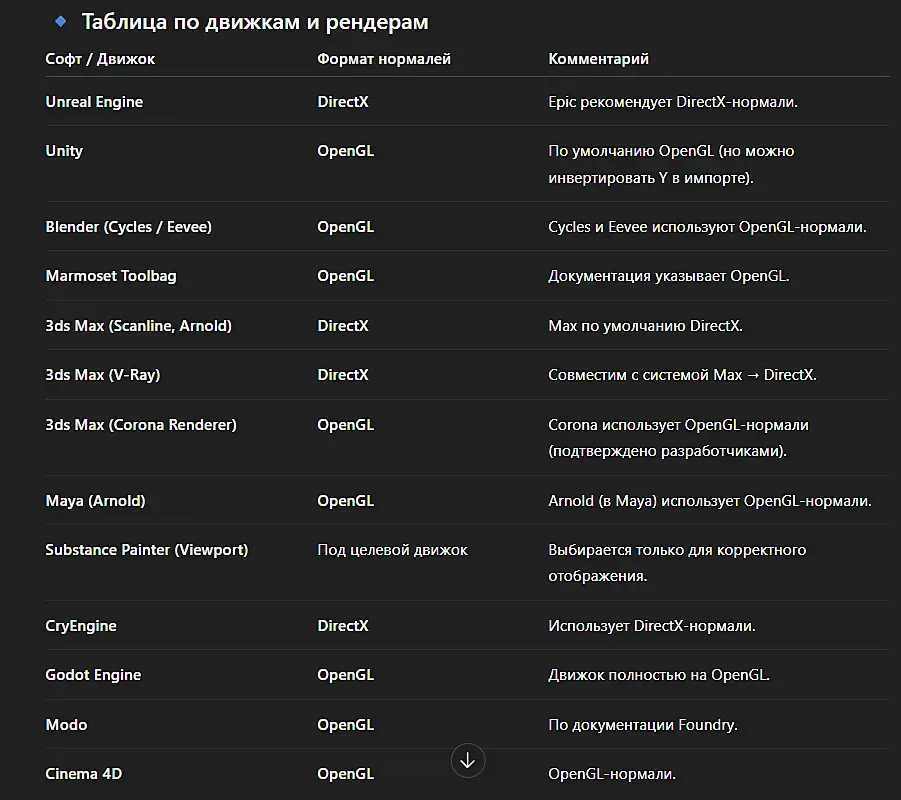Click the "Софт / Движок" column header

(x=100, y=59)
